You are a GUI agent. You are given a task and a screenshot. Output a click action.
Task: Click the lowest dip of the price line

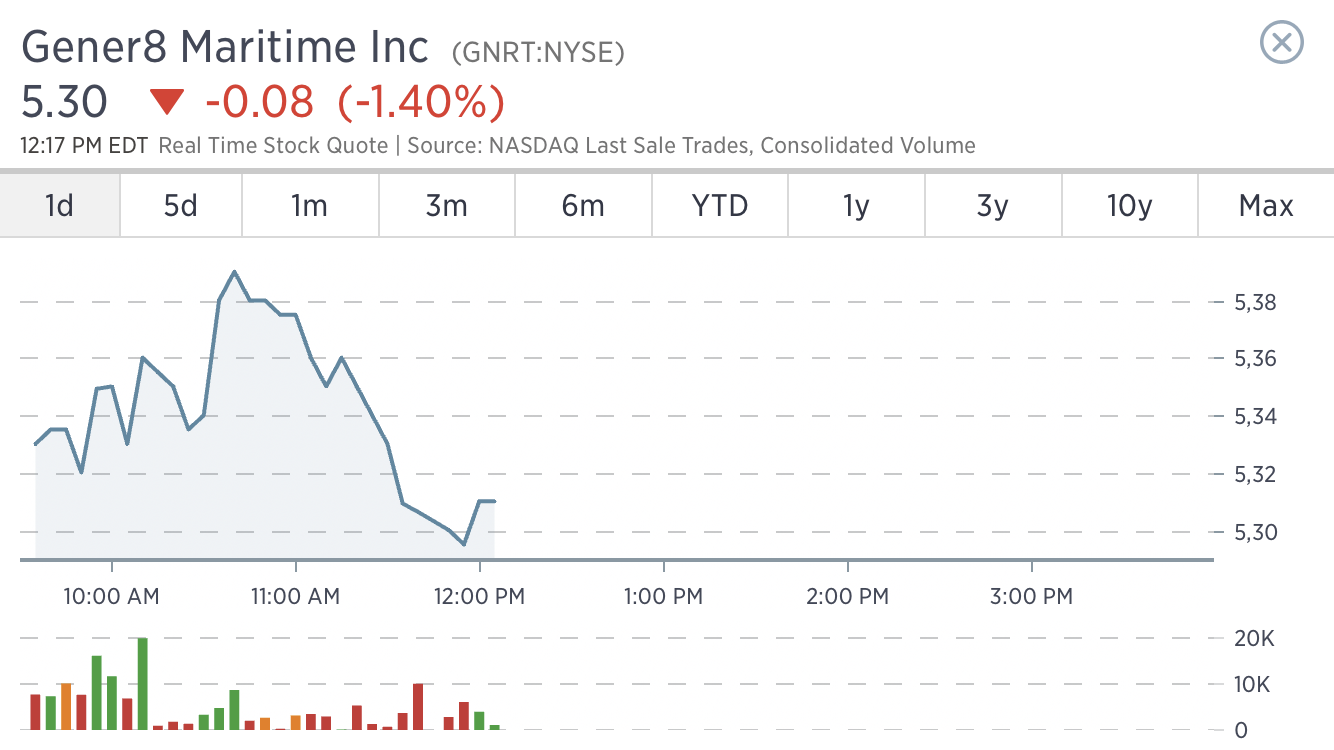(464, 544)
